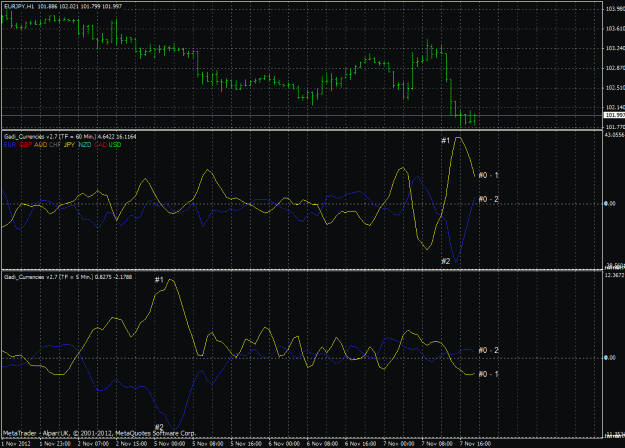The width and height of the screenshot is (625, 448).
Task: Click the 102.510 price axis value
Action: tap(615, 88)
